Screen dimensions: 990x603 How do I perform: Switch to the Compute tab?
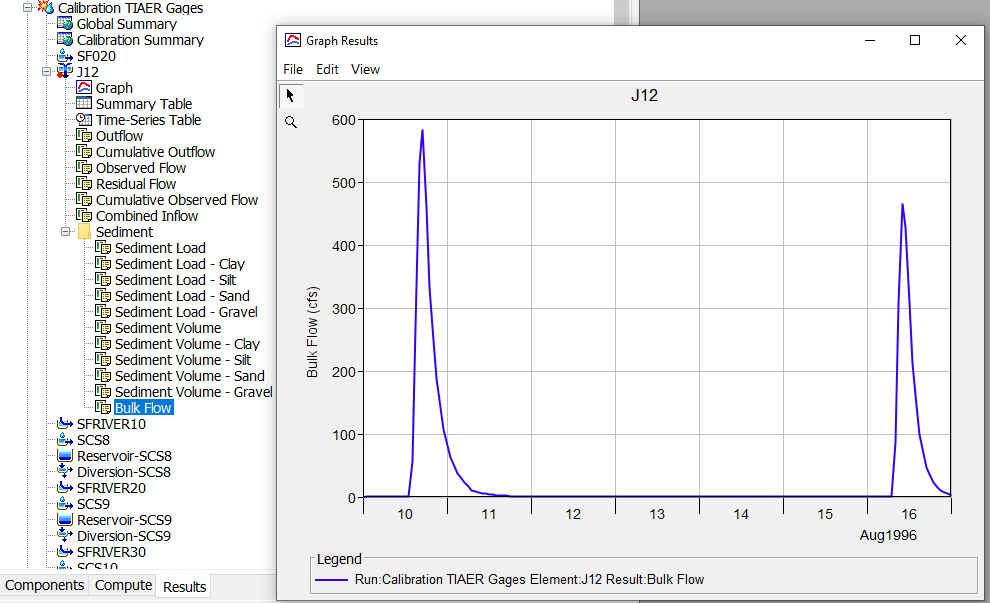122,585
